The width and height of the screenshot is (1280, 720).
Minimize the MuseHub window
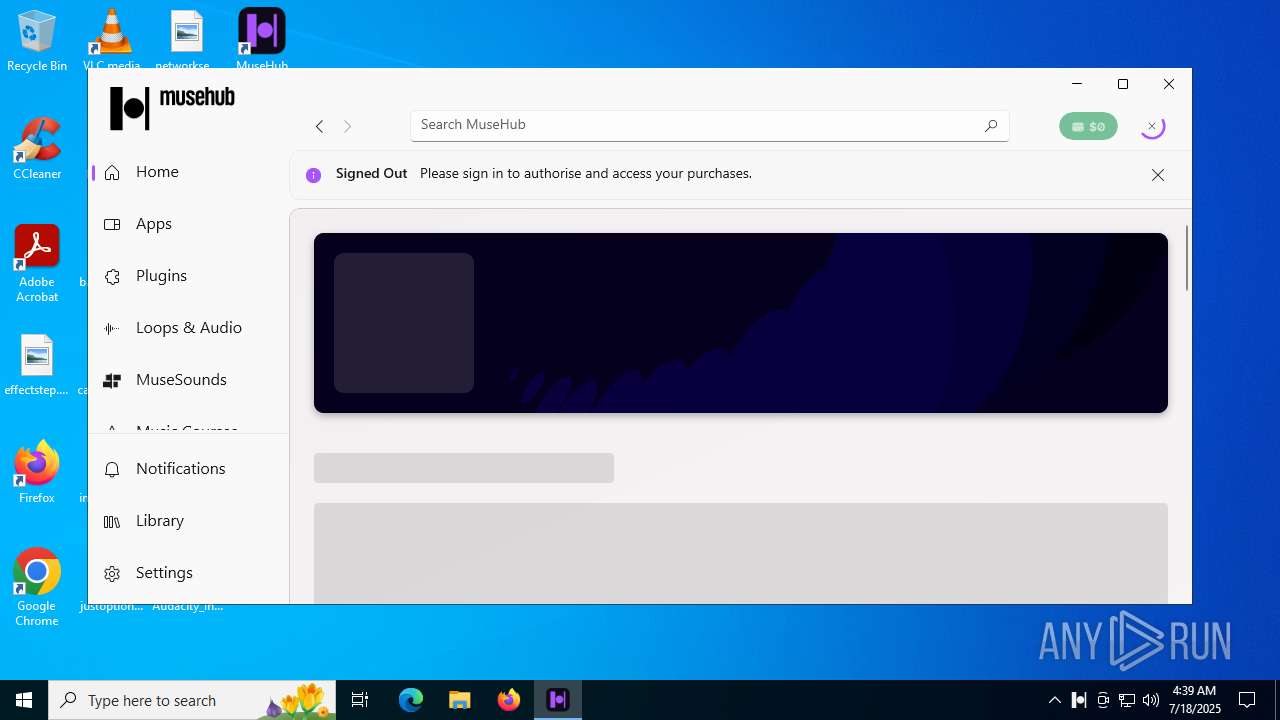click(1077, 84)
